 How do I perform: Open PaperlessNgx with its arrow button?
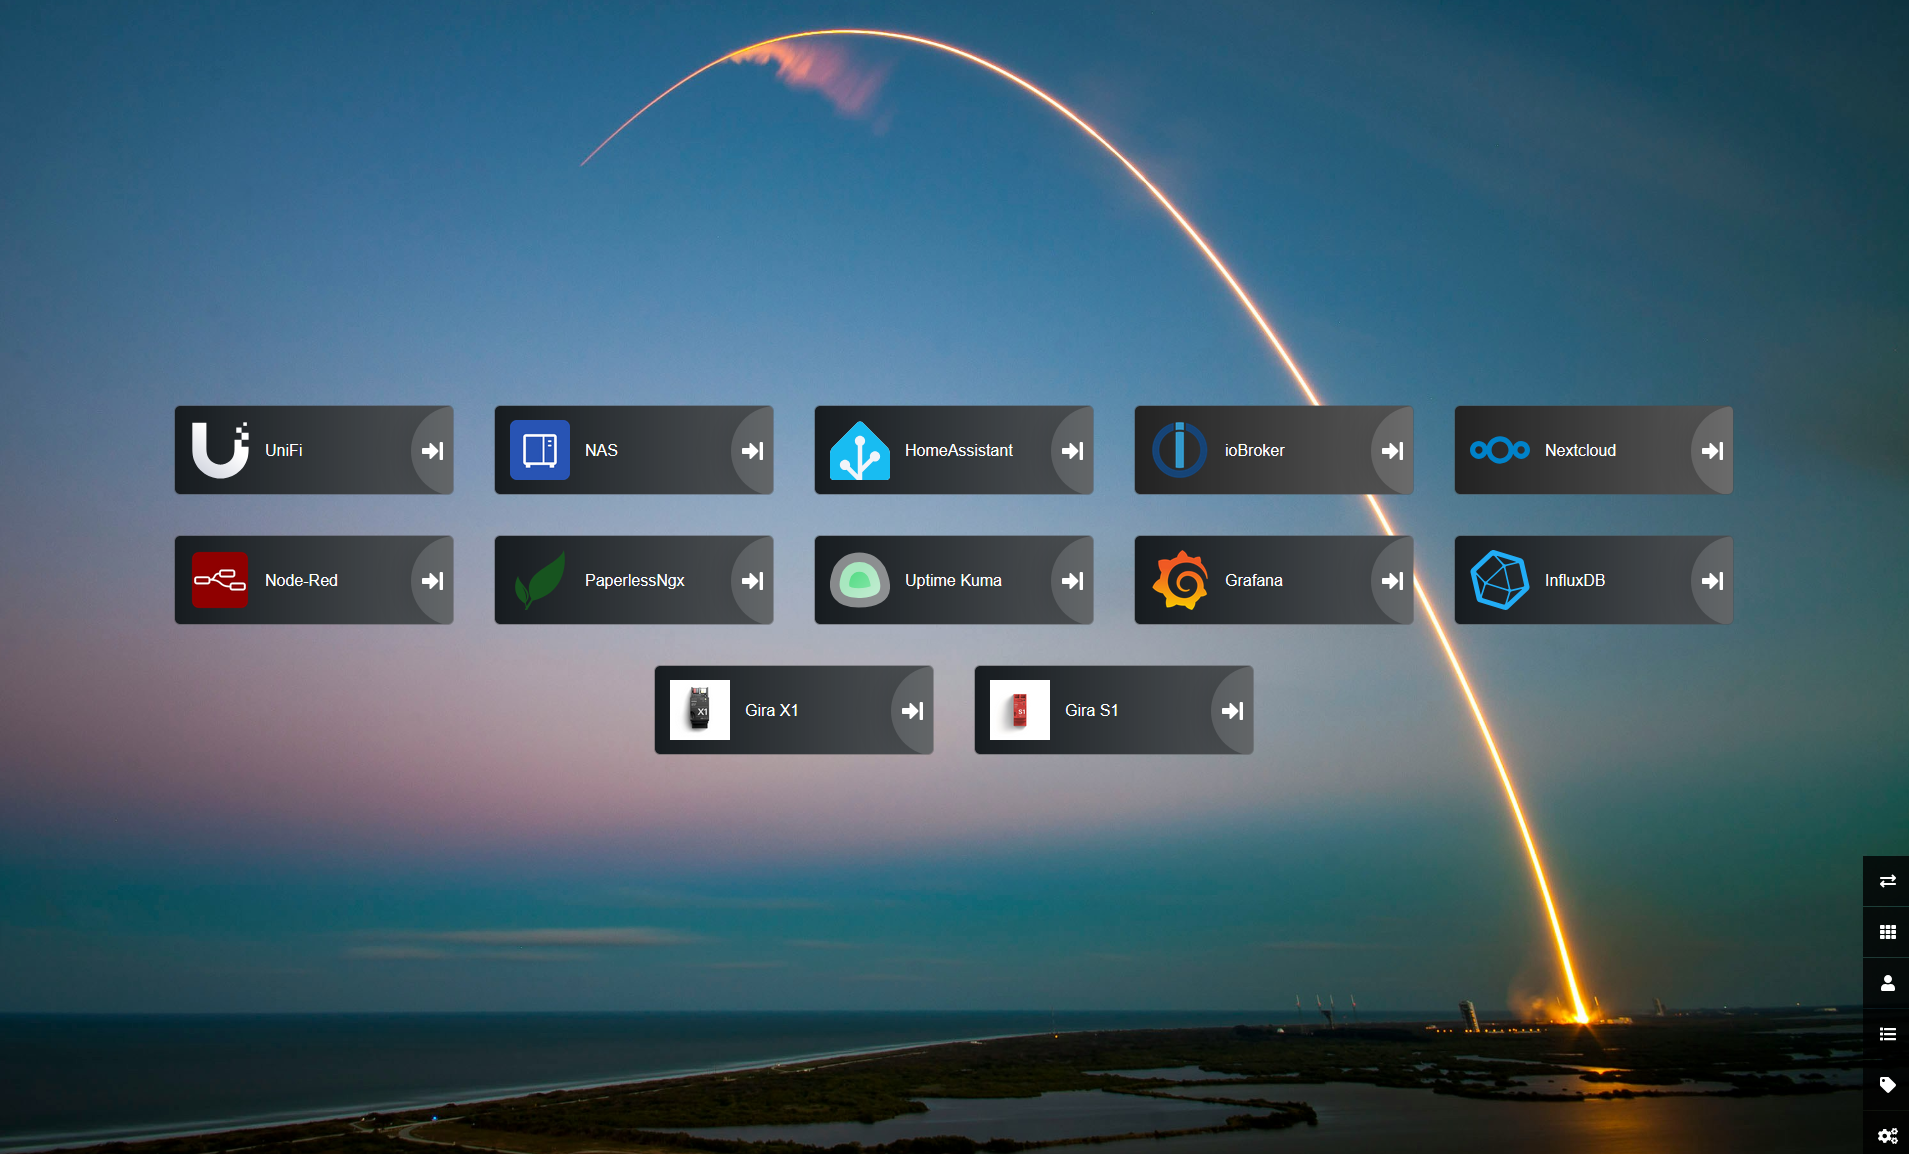(x=753, y=580)
